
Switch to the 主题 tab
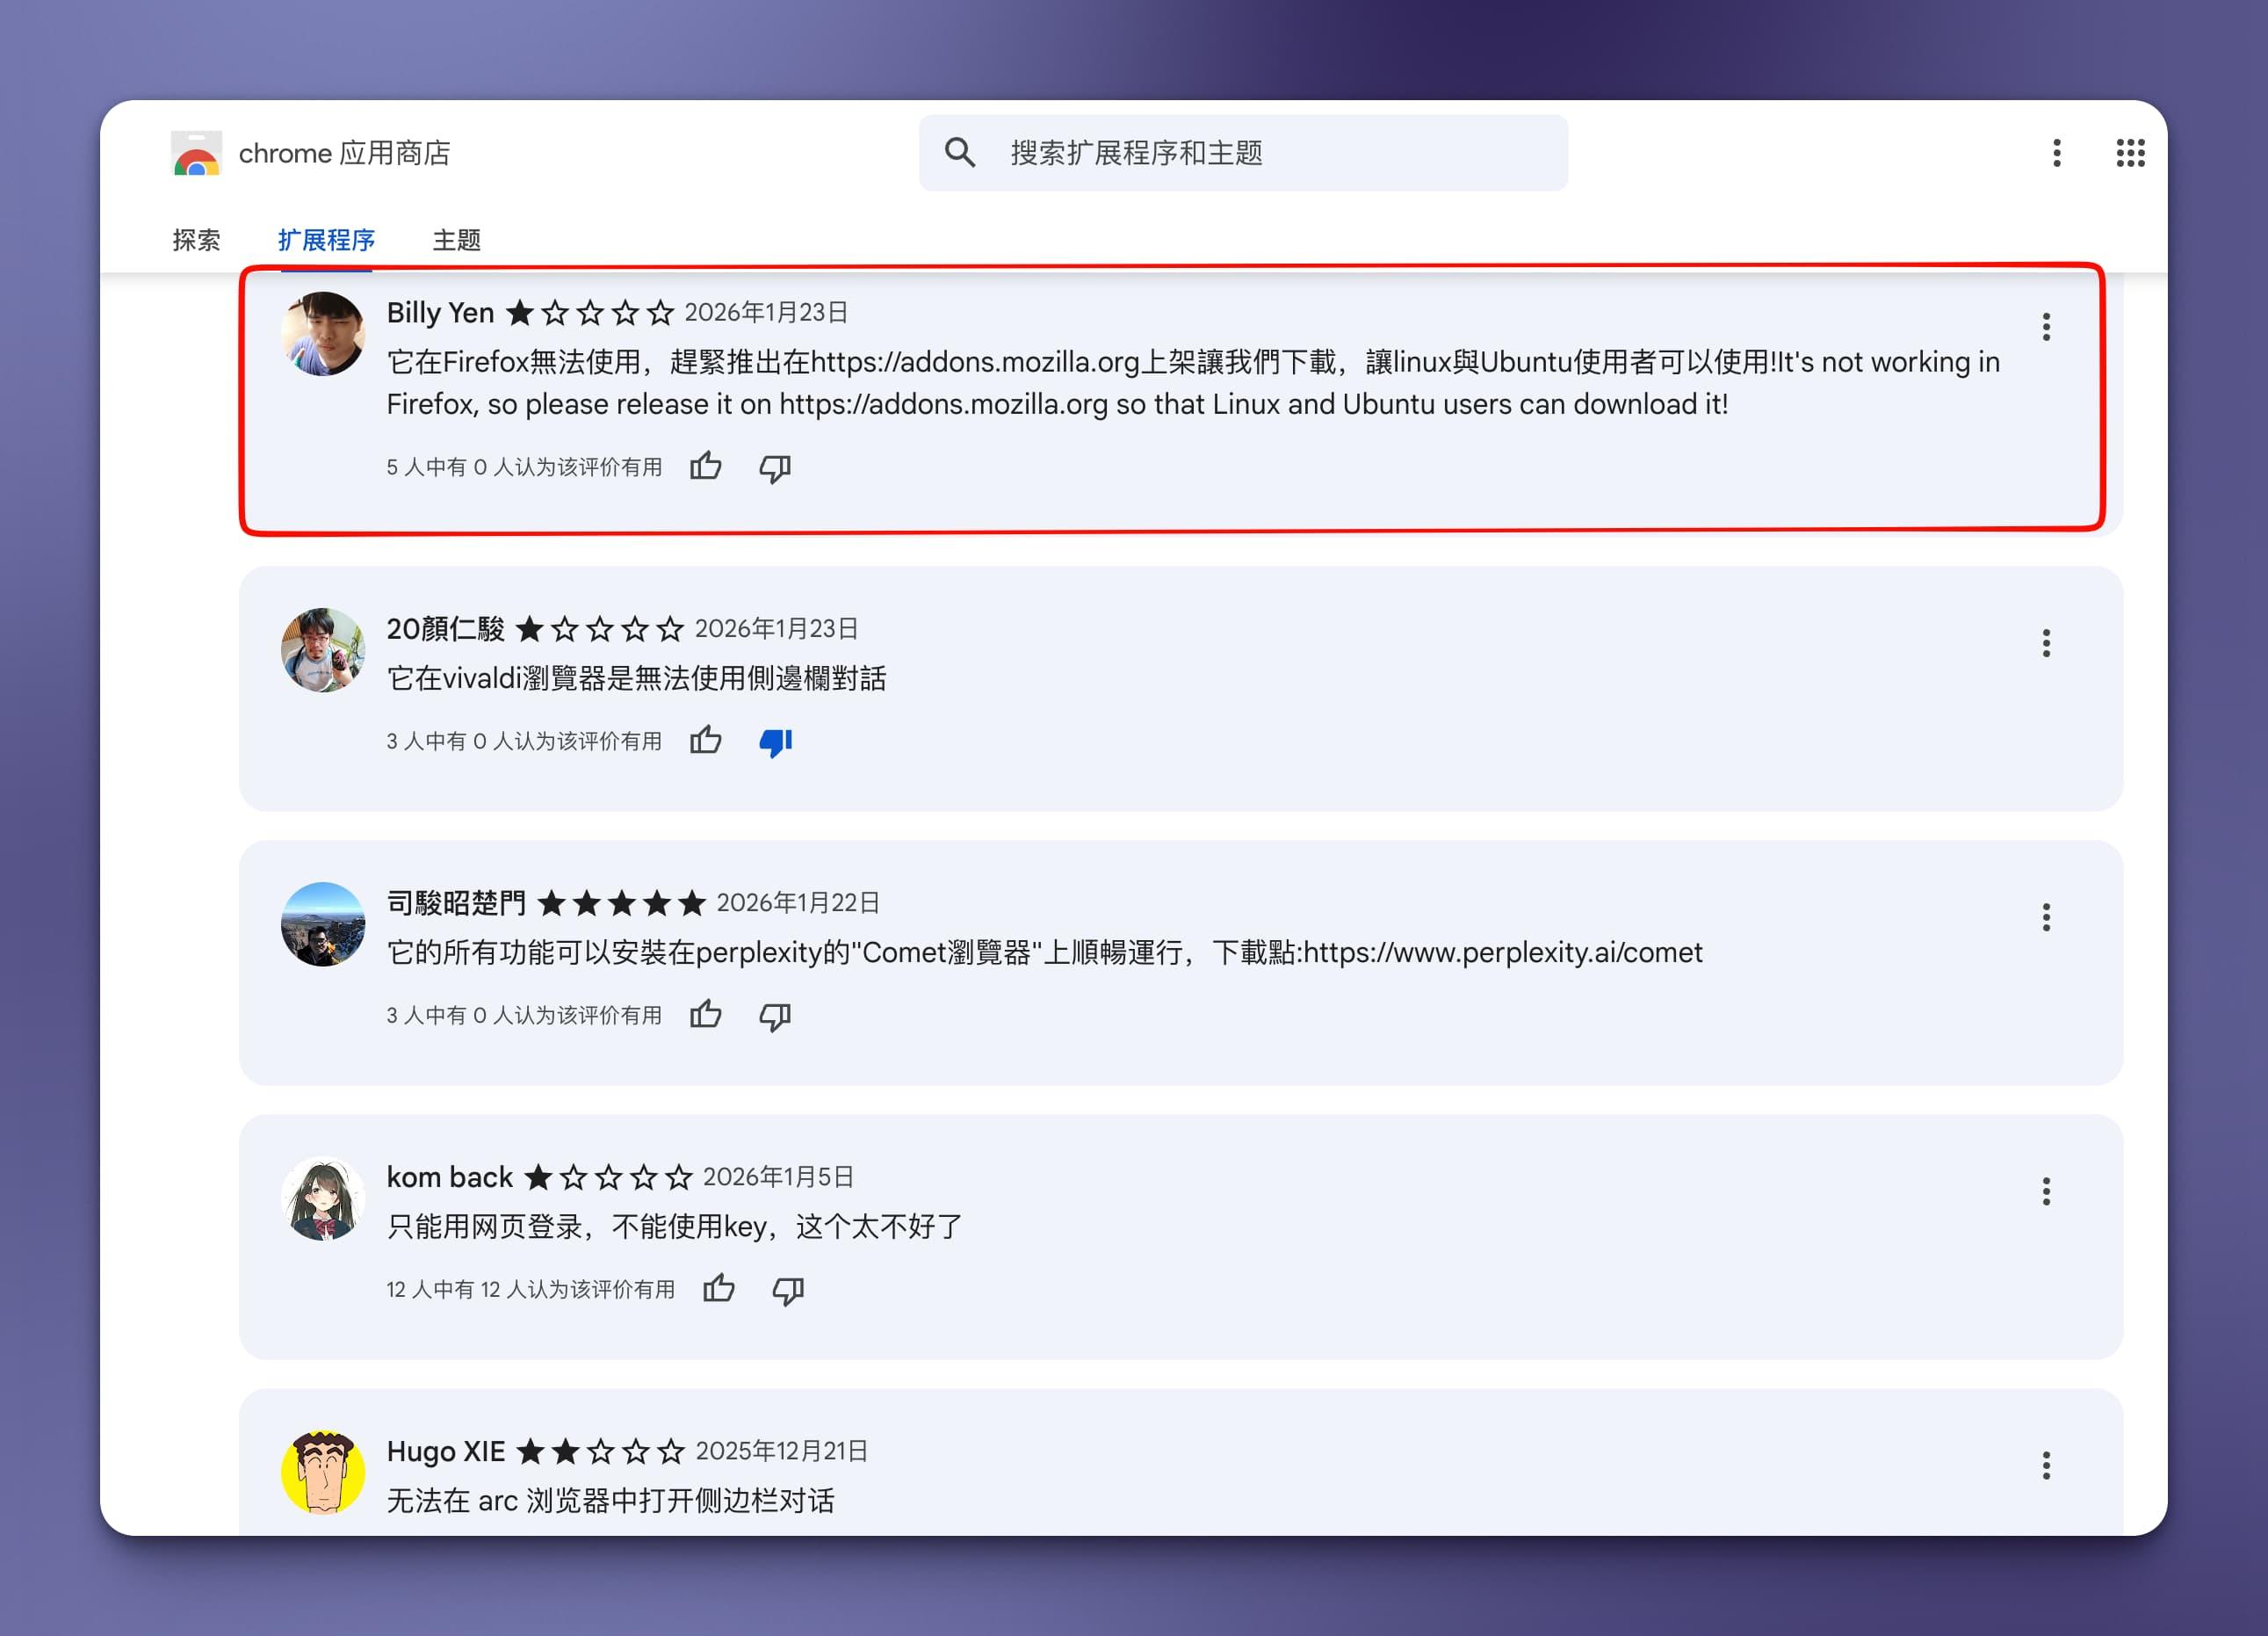tap(456, 240)
